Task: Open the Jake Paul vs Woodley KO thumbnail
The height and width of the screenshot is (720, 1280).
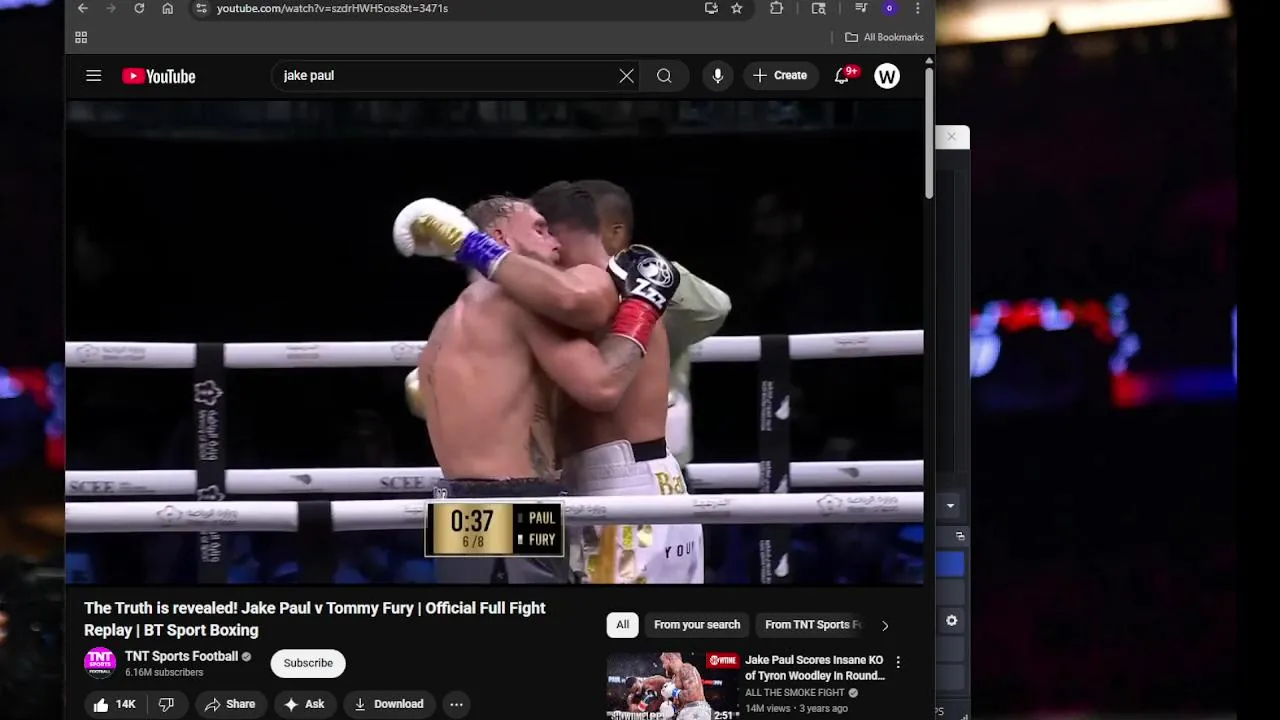Action: click(673, 686)
